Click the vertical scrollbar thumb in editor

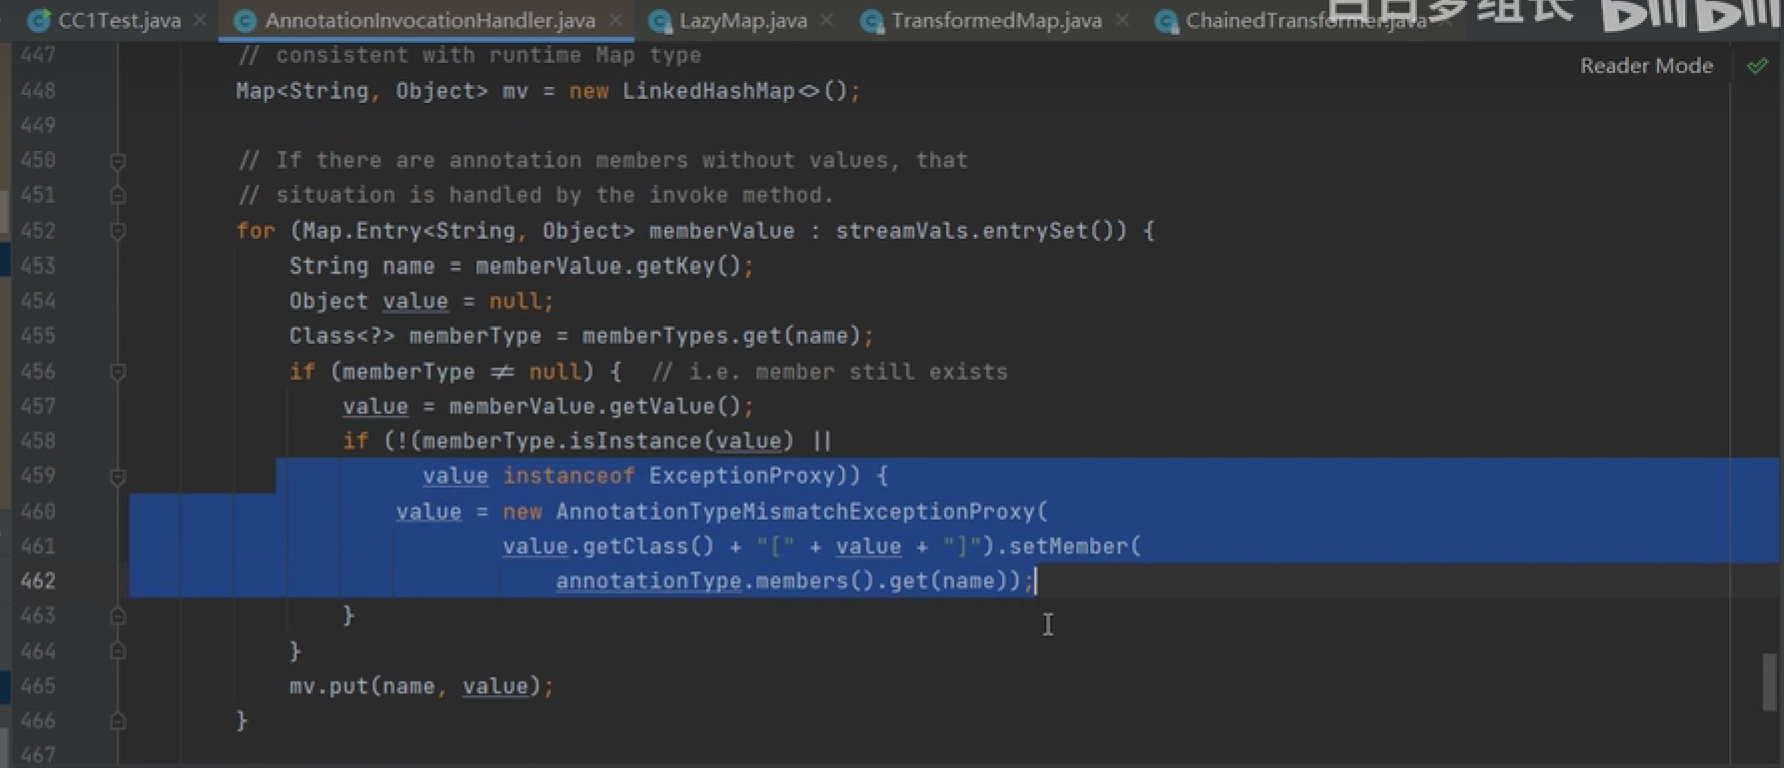tap(1770, 681)
